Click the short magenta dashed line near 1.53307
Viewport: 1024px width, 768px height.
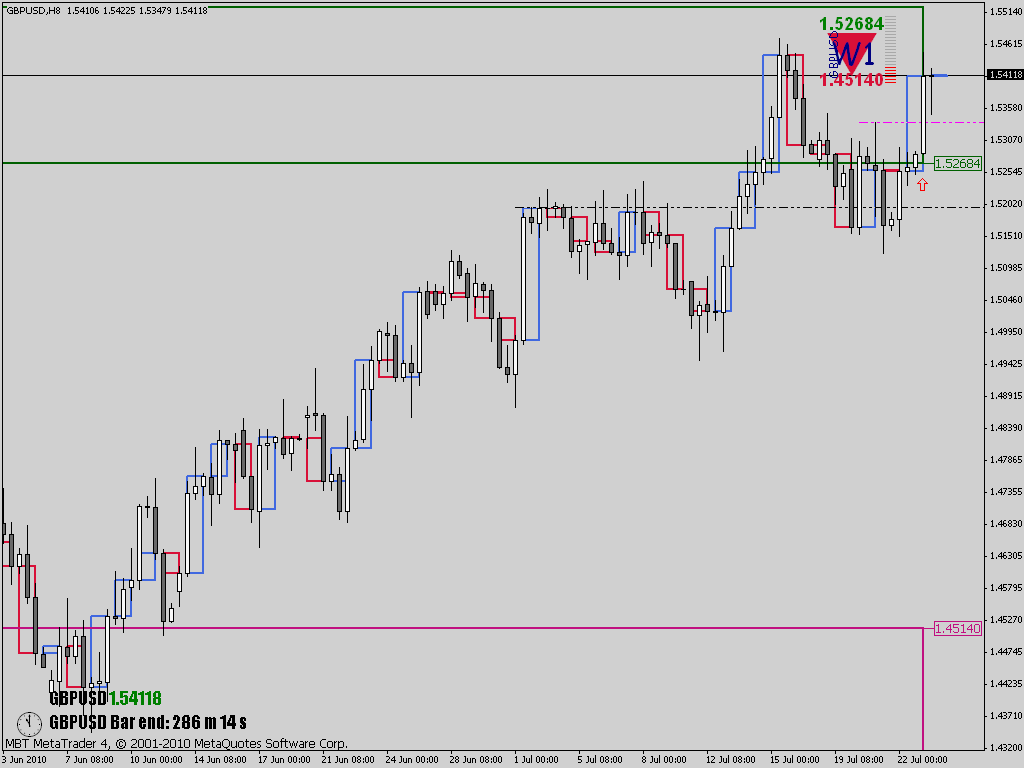[x=921, y=122]
